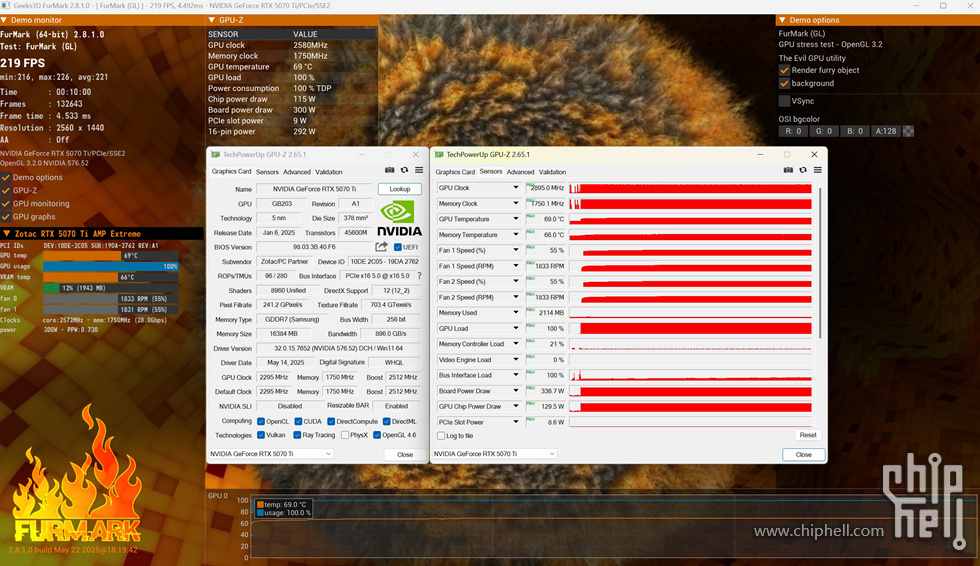Click the GPU Chip Power Draw value 129.5 W

tap(552, 407)
